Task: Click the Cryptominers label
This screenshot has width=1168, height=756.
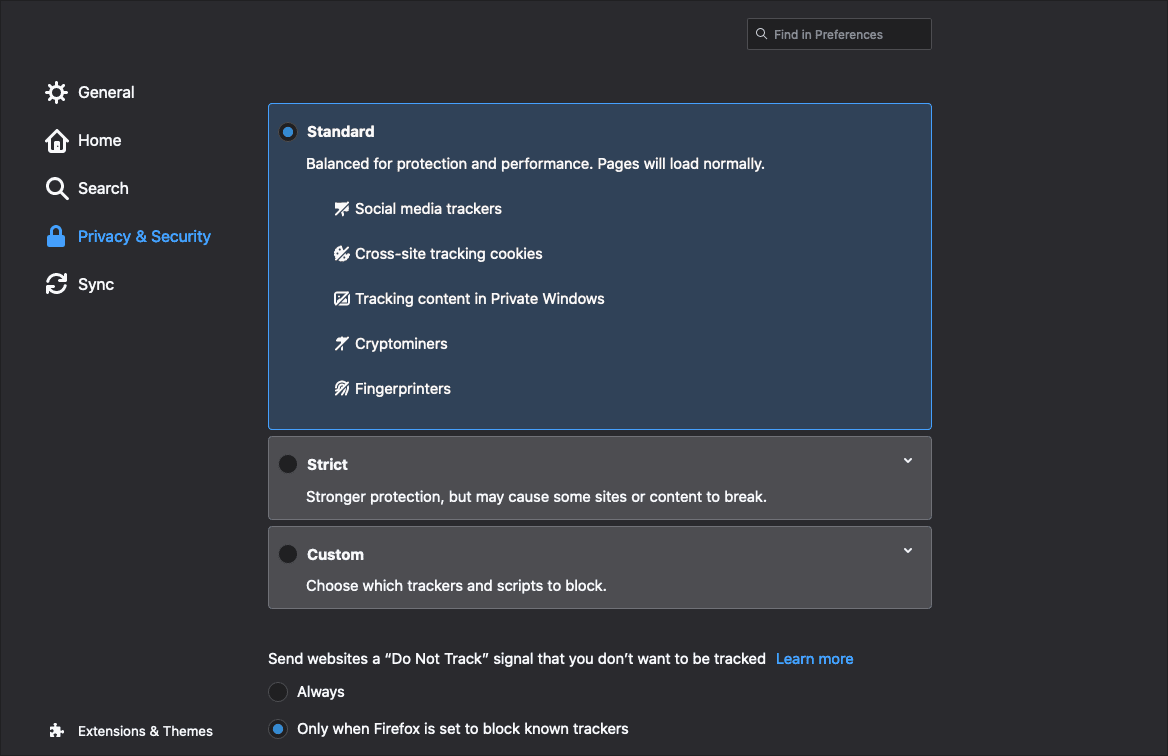Action: pyautogui.click(x=401, y=344)
